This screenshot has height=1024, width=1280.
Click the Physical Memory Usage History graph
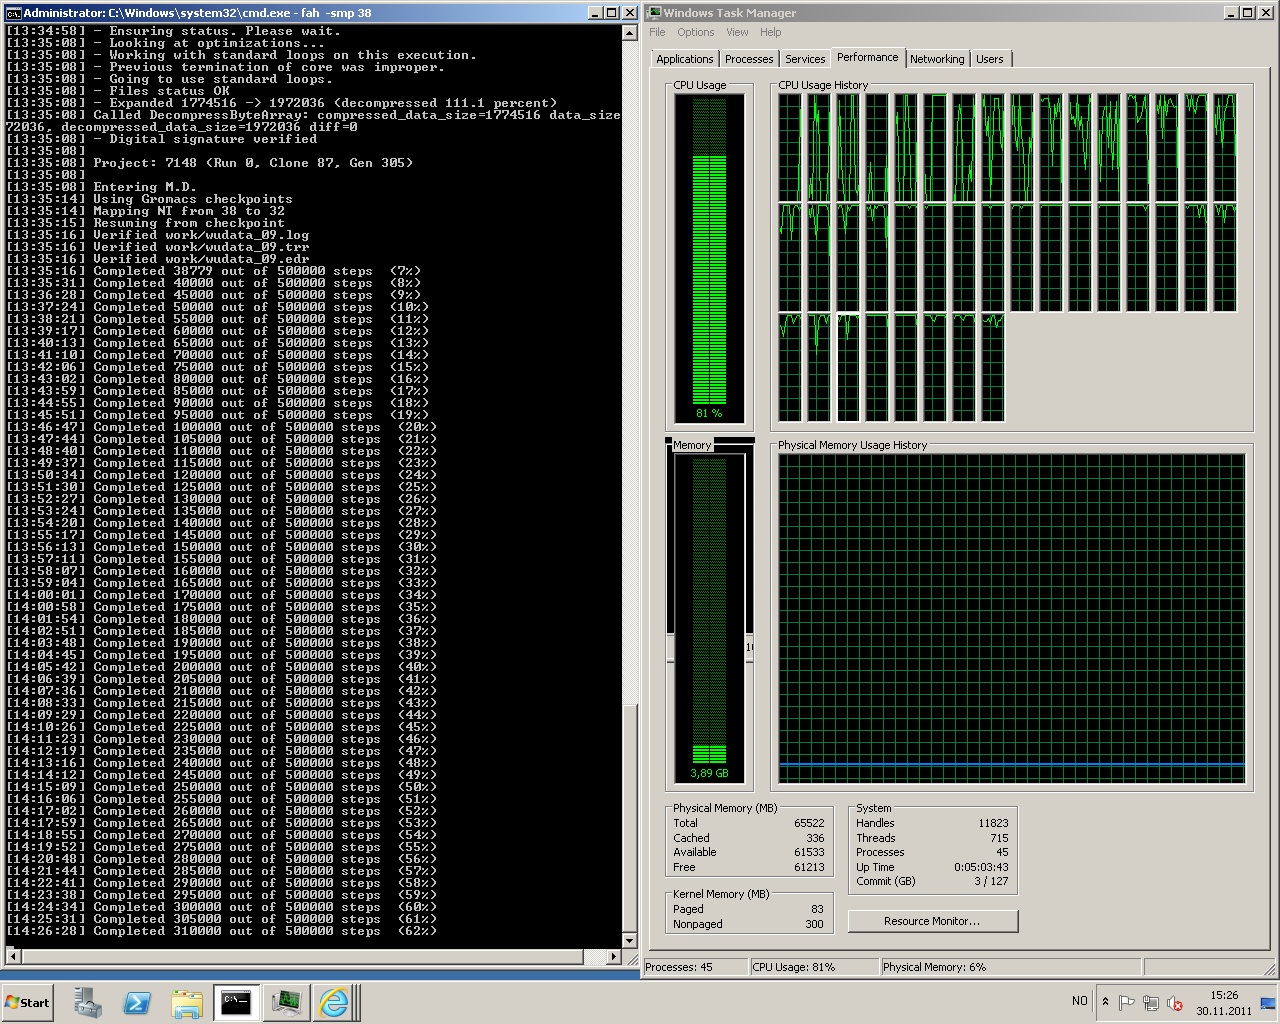coord(1012,619)
